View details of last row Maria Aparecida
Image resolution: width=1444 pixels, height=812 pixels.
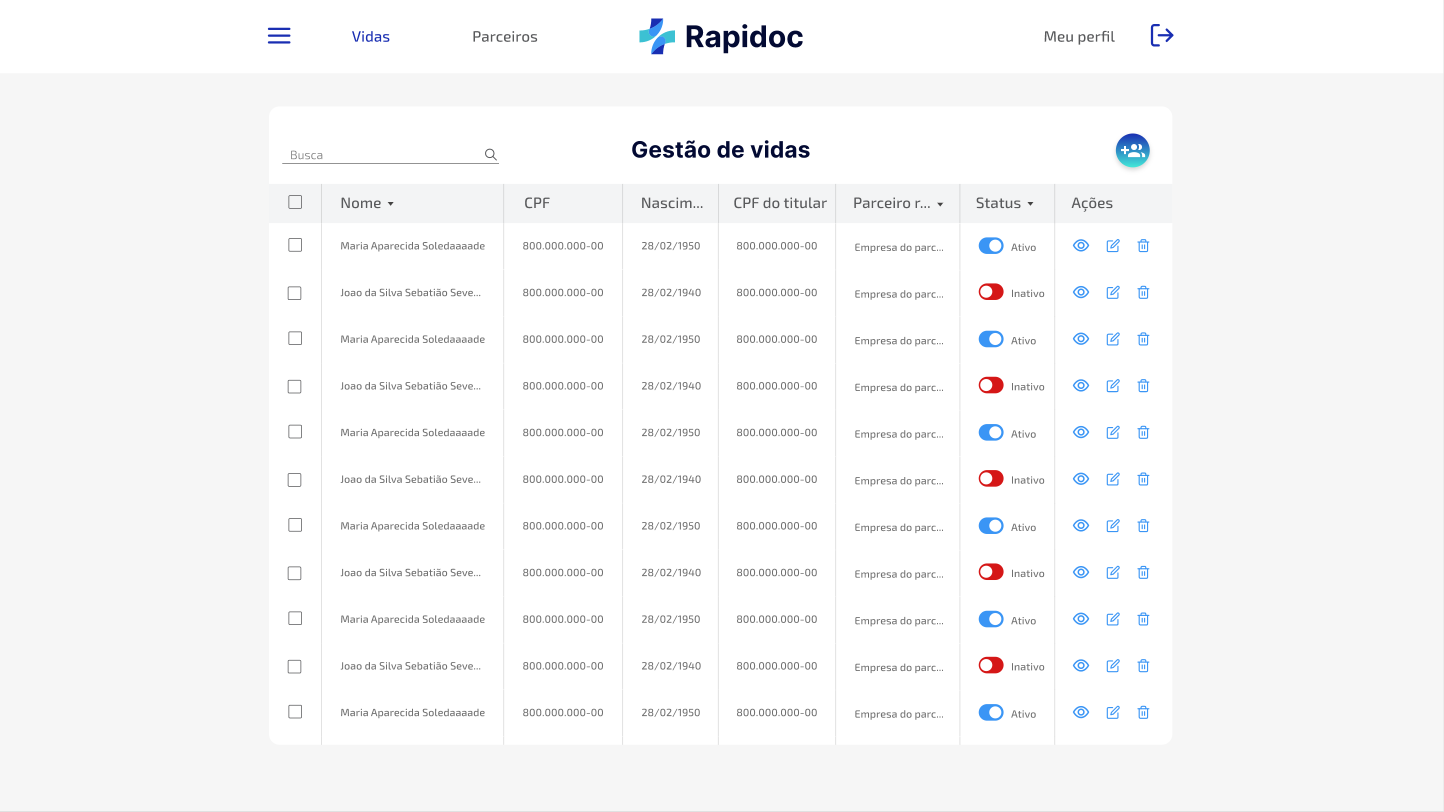tap(1081, 712)
